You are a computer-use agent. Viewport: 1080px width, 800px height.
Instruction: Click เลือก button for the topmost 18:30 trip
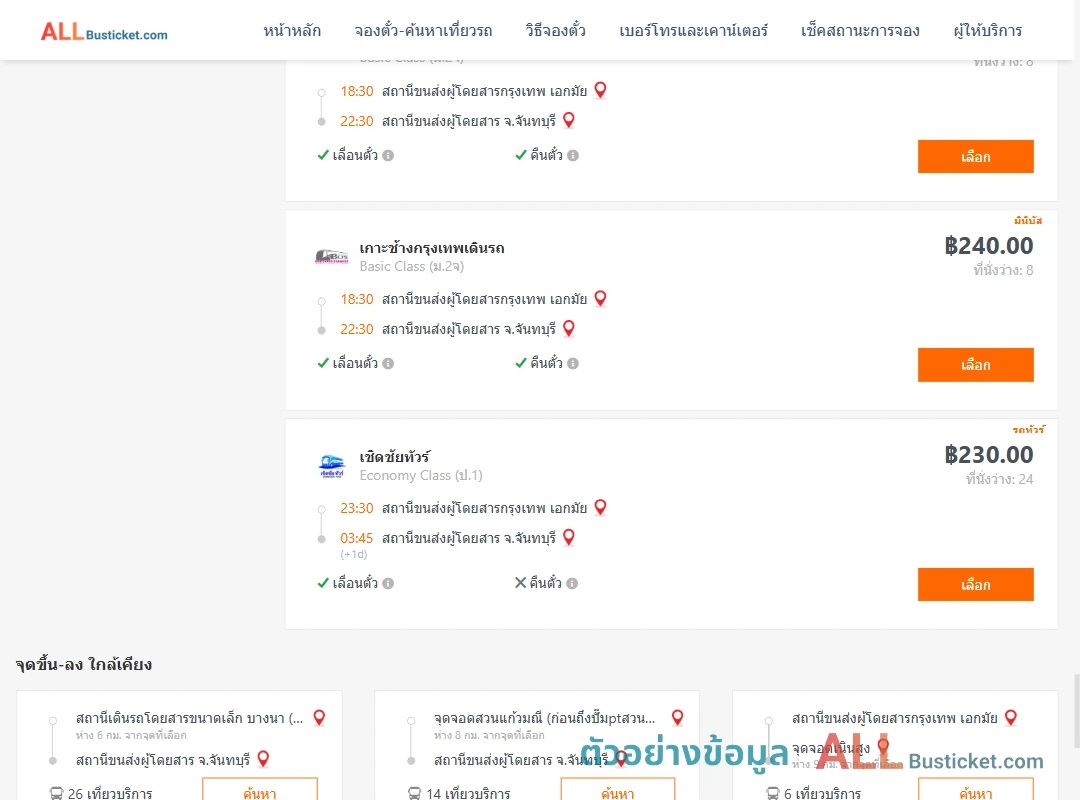[975, 156]
